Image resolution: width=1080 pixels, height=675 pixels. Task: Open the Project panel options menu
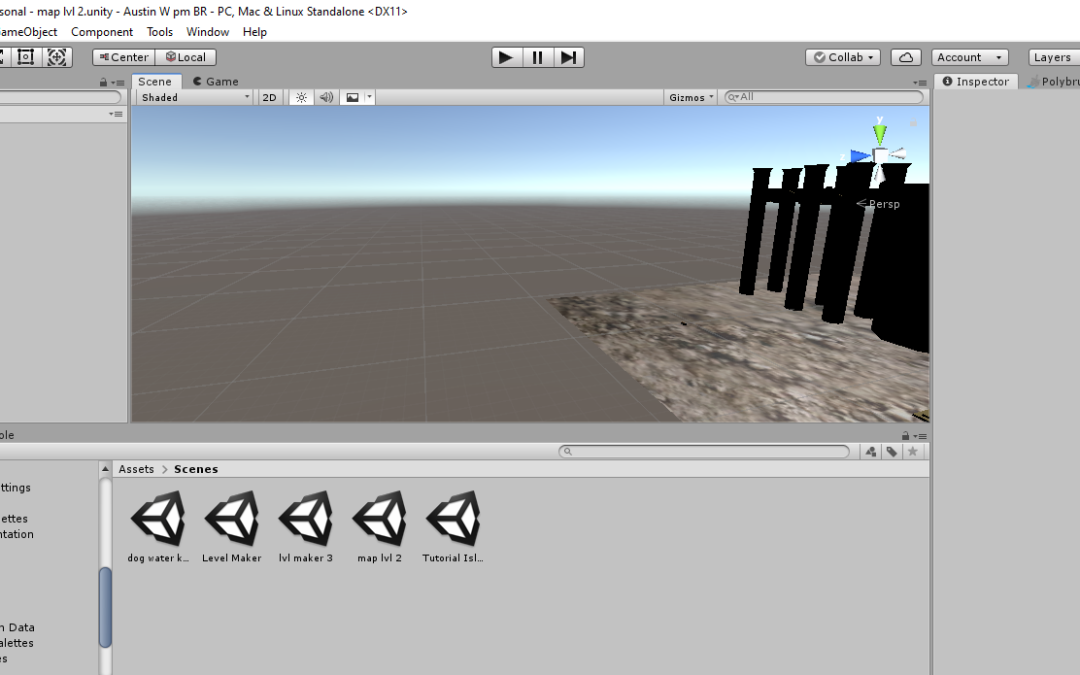click(x=920, y=436)
